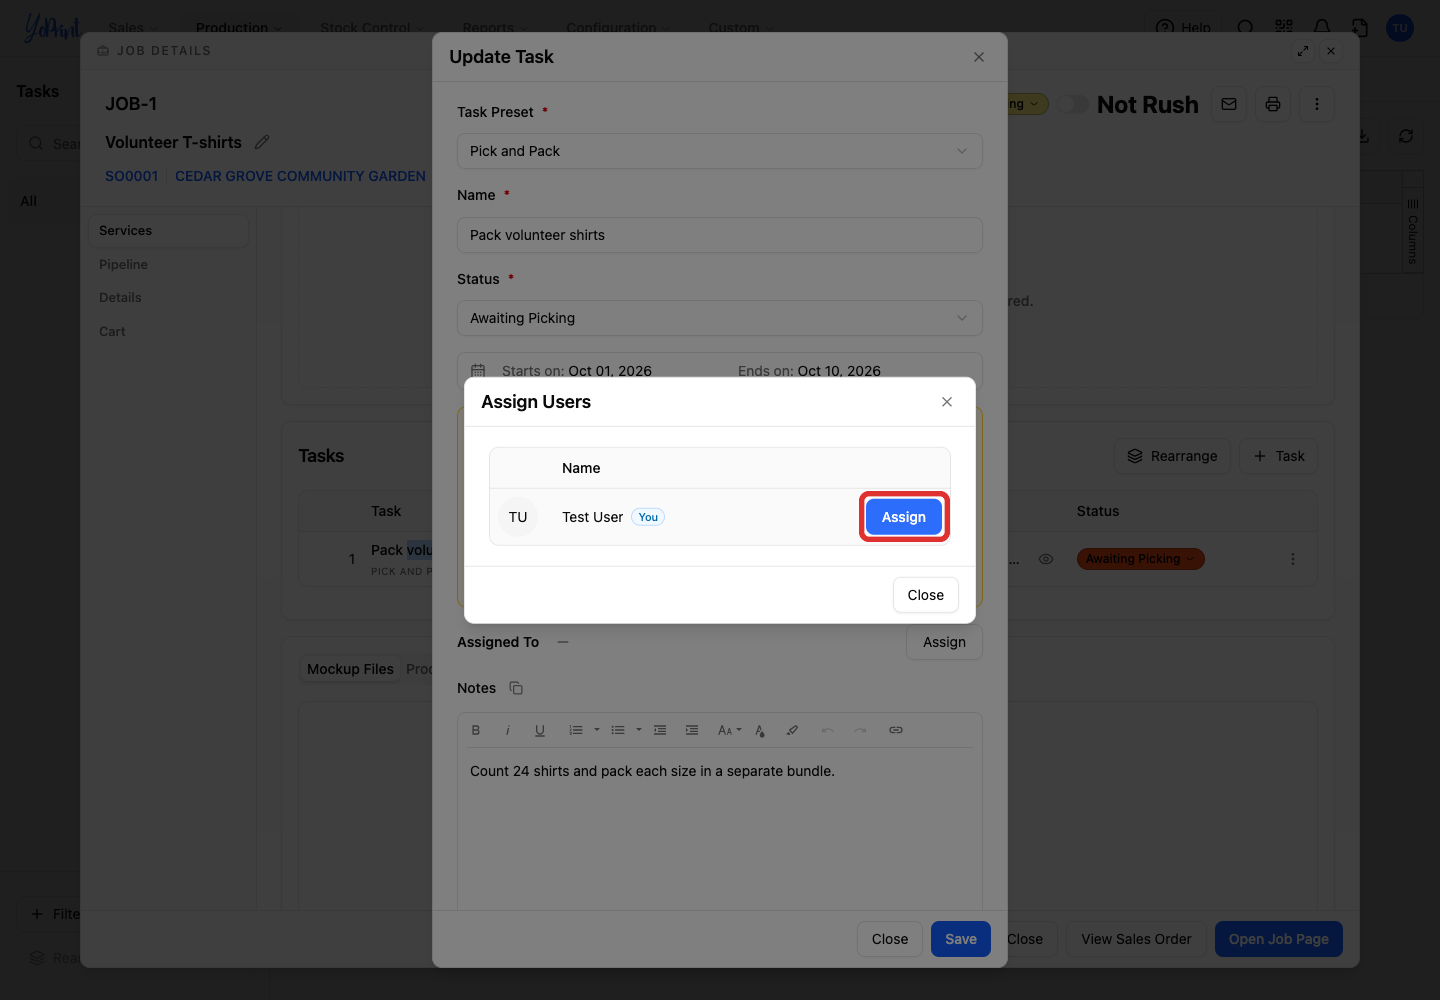Expand numbered list style options arrow
Viewport: 1440px width, 1000px height.
(x=597, y=730)
